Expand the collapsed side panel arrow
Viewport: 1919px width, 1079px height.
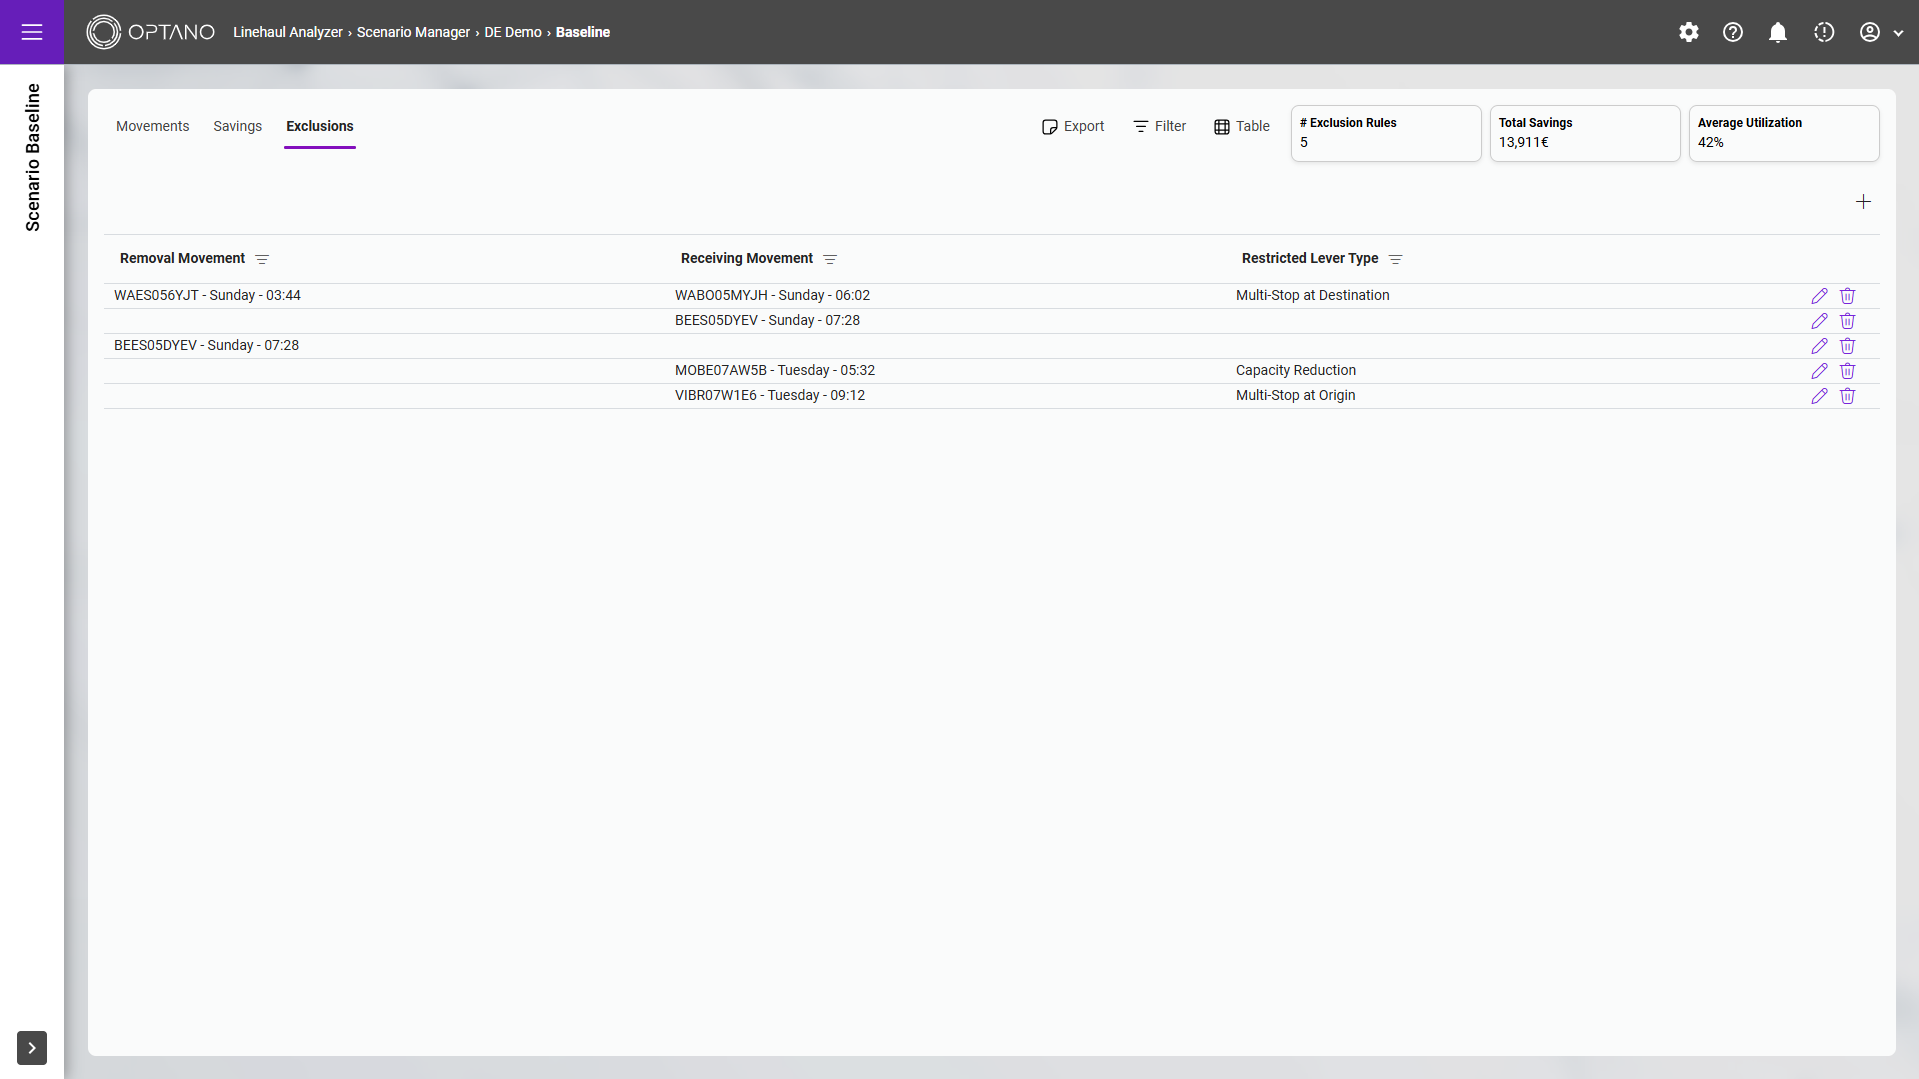pos(32,1047)
